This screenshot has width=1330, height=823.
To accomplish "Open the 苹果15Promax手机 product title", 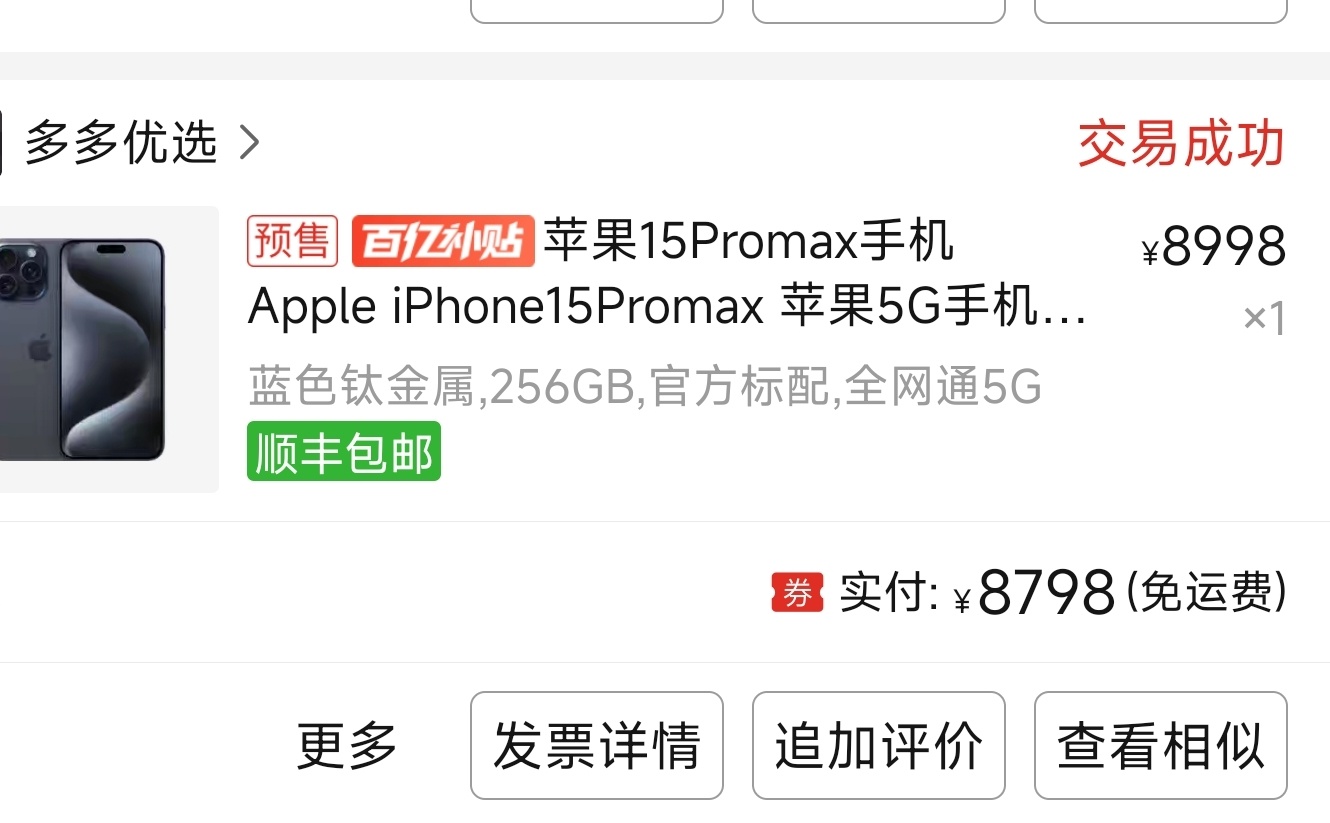I will pos(749,242).
